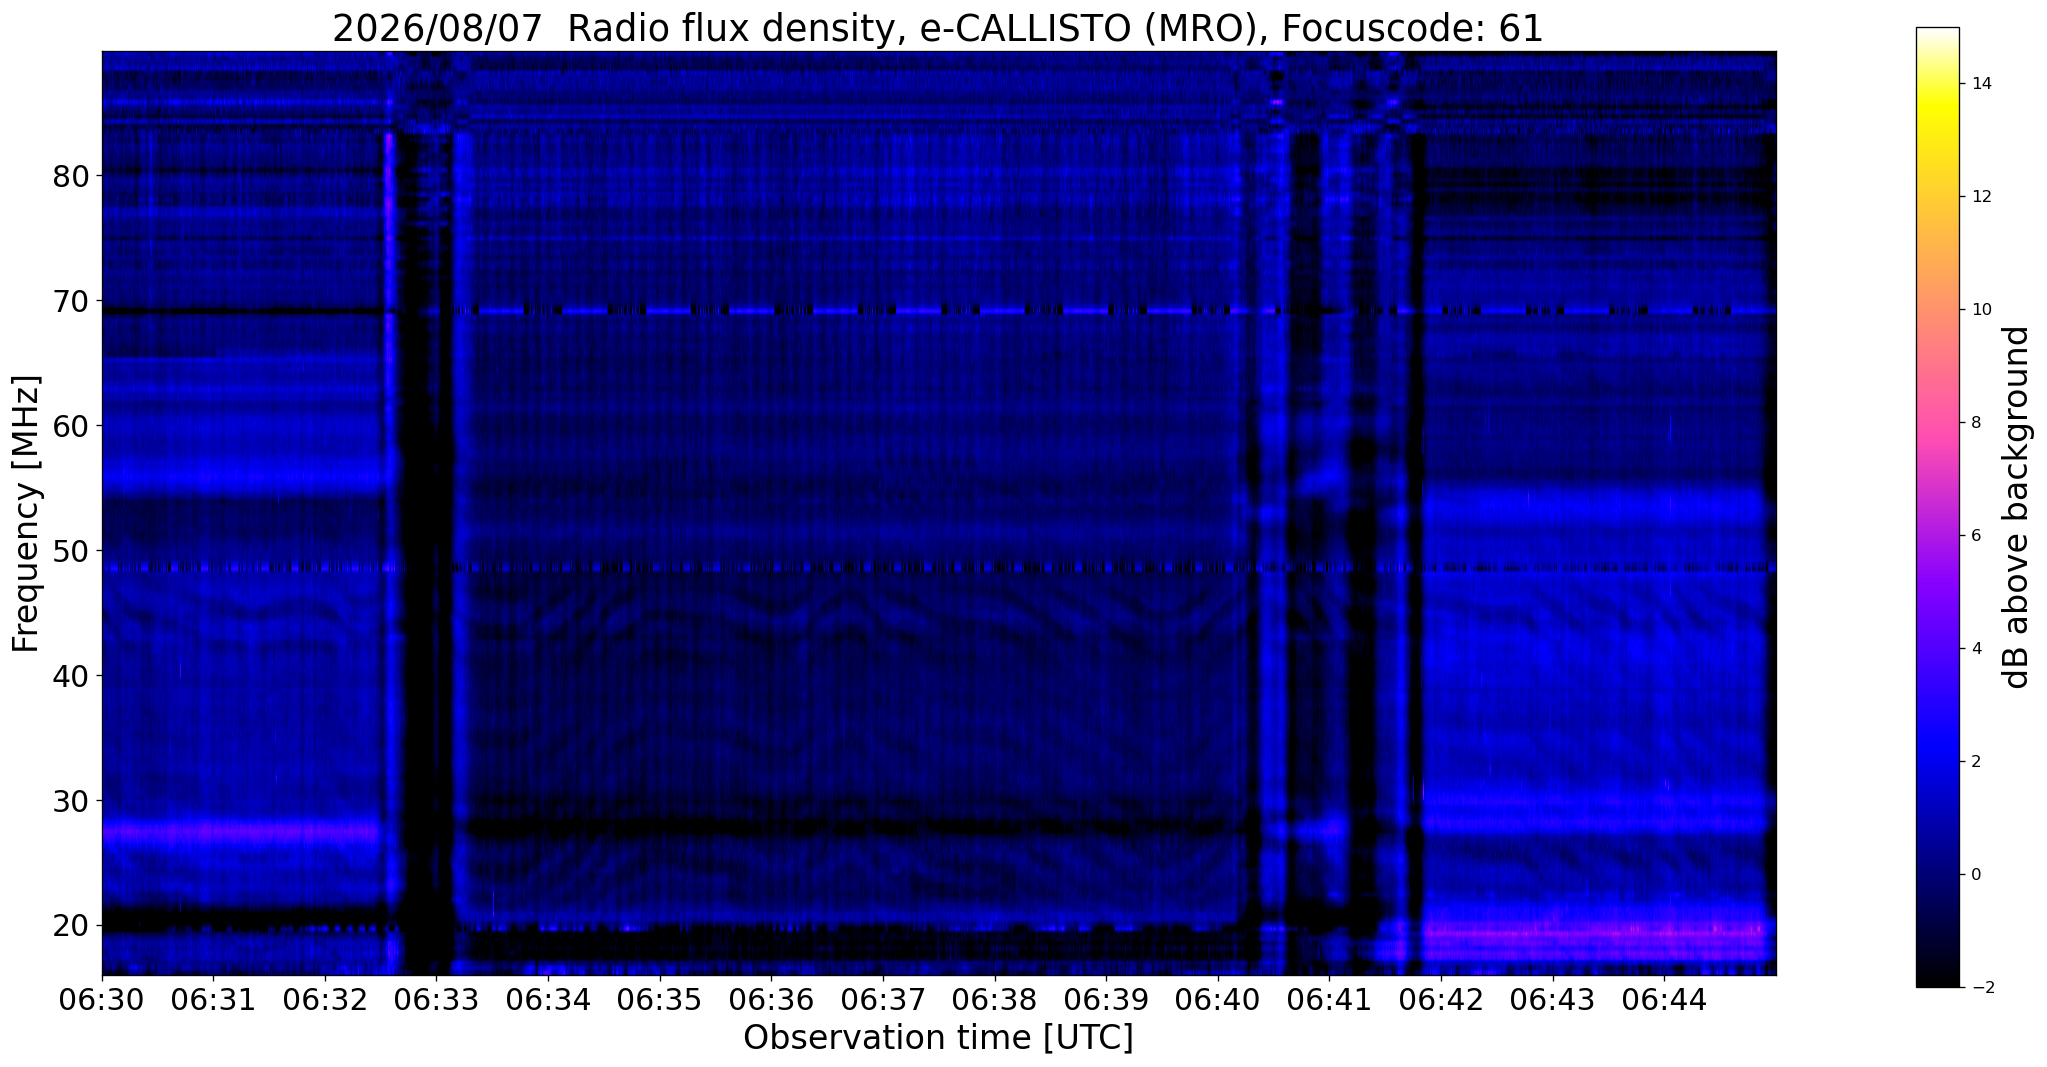Click the 06:39 time tick label
The image size is (2047, 1067).
[x=1106, y=998]
